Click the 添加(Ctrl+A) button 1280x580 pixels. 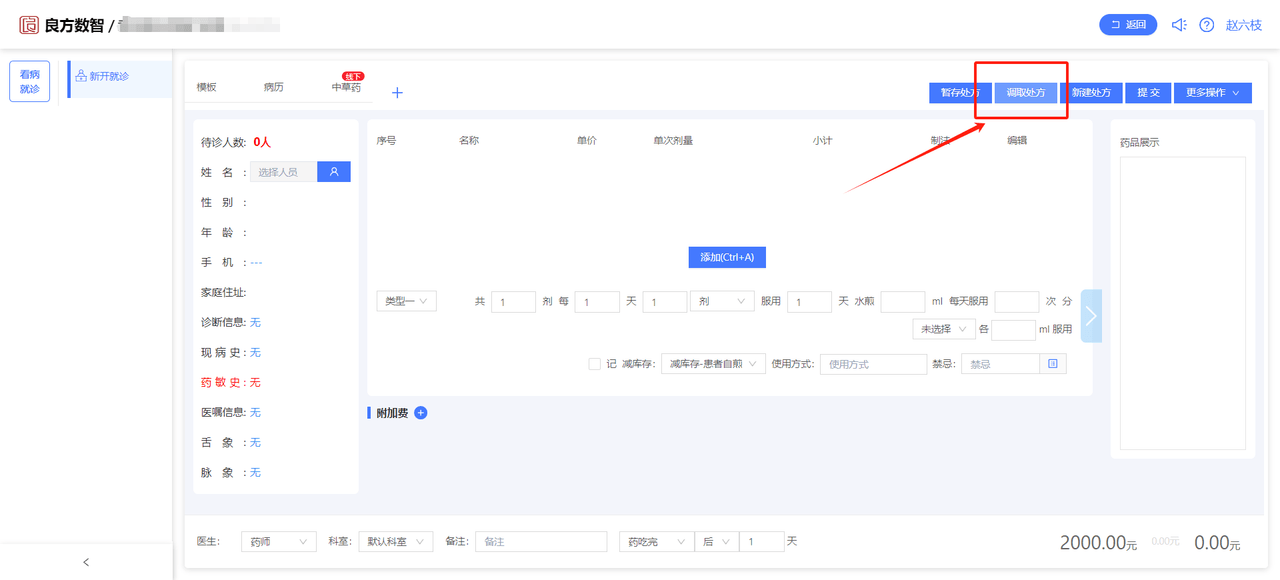pos(727,257)
